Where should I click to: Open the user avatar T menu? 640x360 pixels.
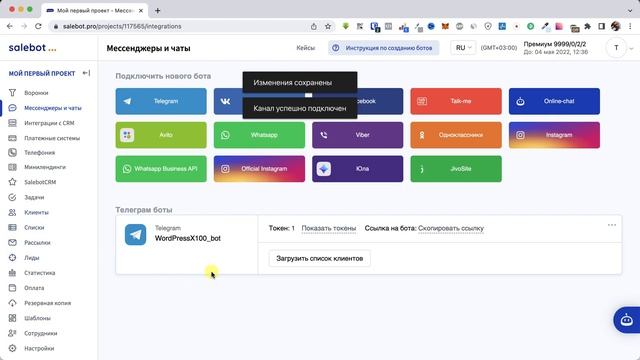point(616,48)
